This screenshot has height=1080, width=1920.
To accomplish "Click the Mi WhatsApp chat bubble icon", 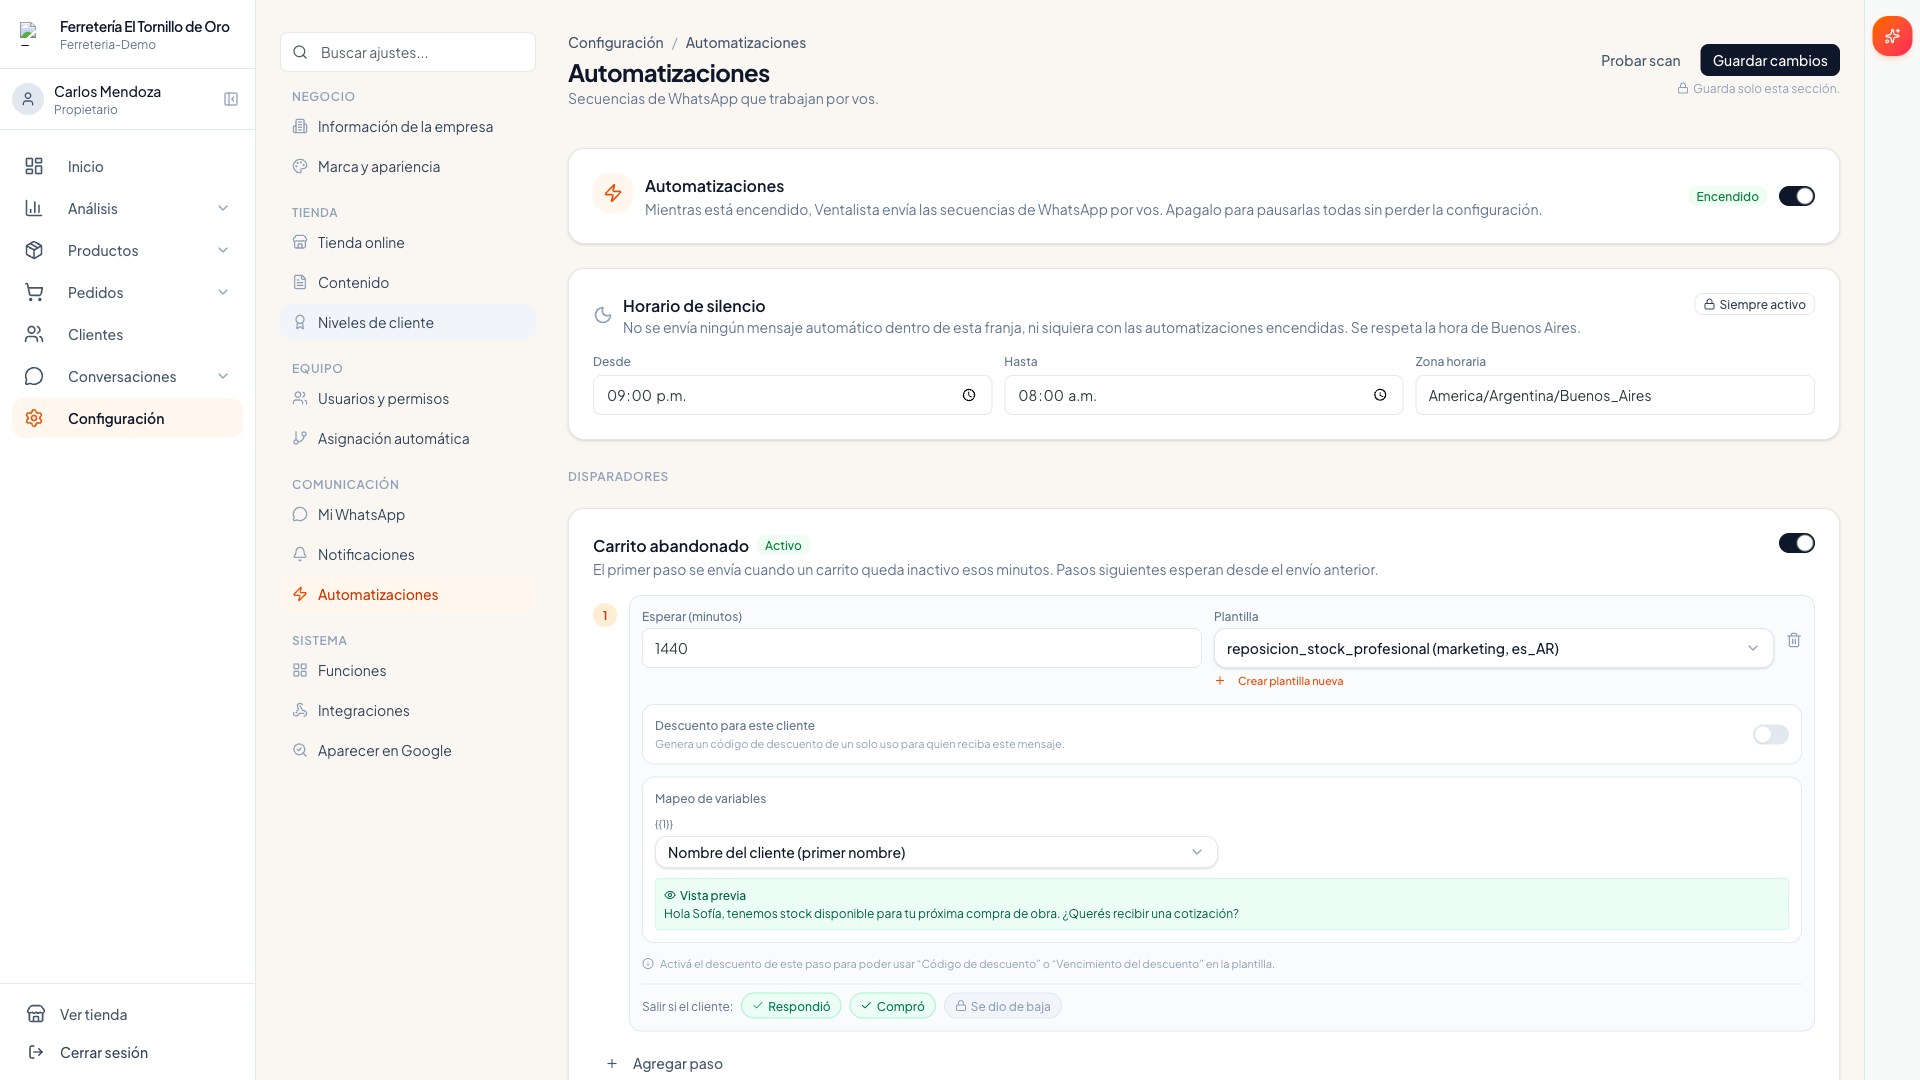I will (x=300, y=514).
